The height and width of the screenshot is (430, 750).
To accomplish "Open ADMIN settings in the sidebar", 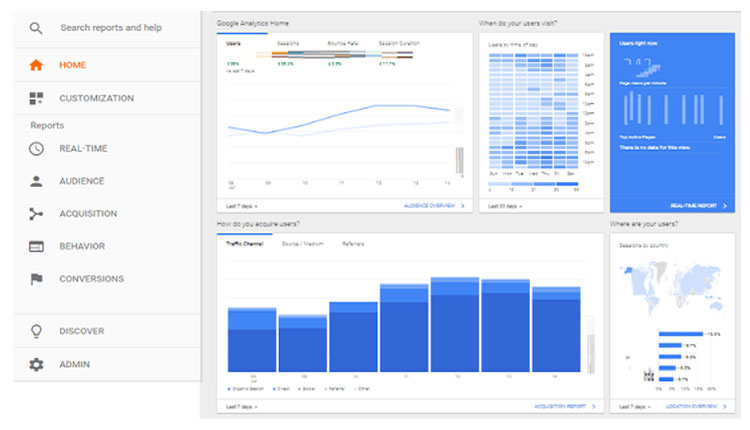I will tap(75, 364).
